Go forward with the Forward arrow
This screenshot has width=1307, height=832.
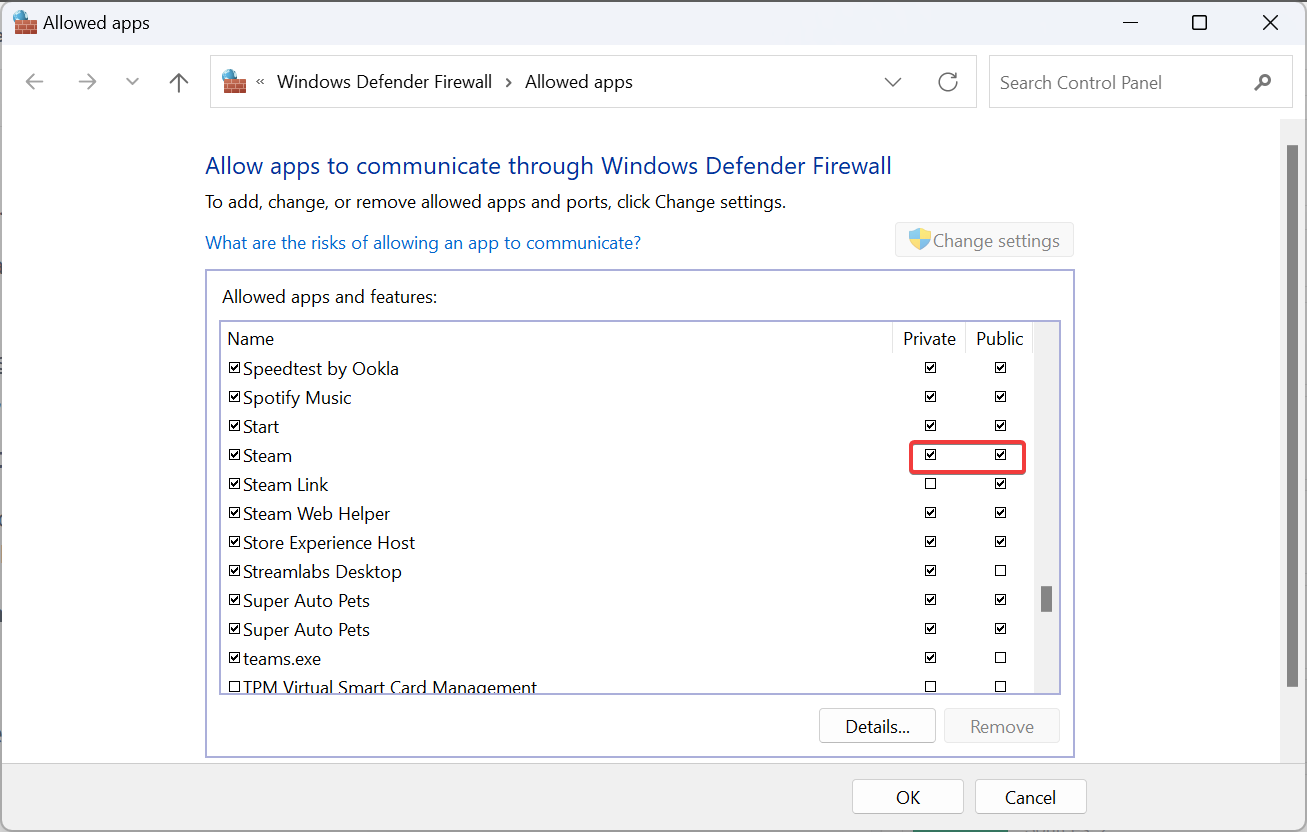[x=88, y=82]
